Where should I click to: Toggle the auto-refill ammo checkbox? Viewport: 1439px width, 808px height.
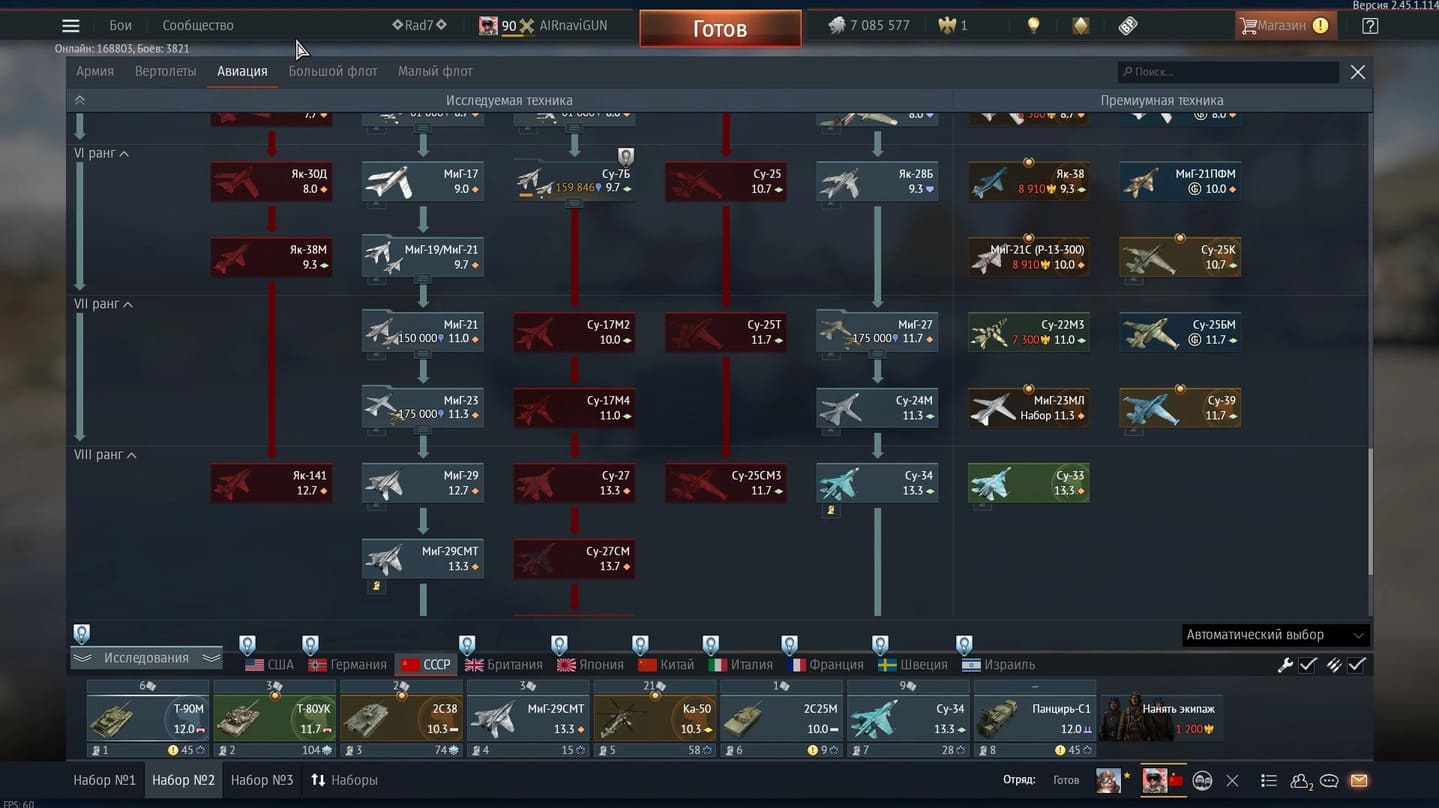1356,665
